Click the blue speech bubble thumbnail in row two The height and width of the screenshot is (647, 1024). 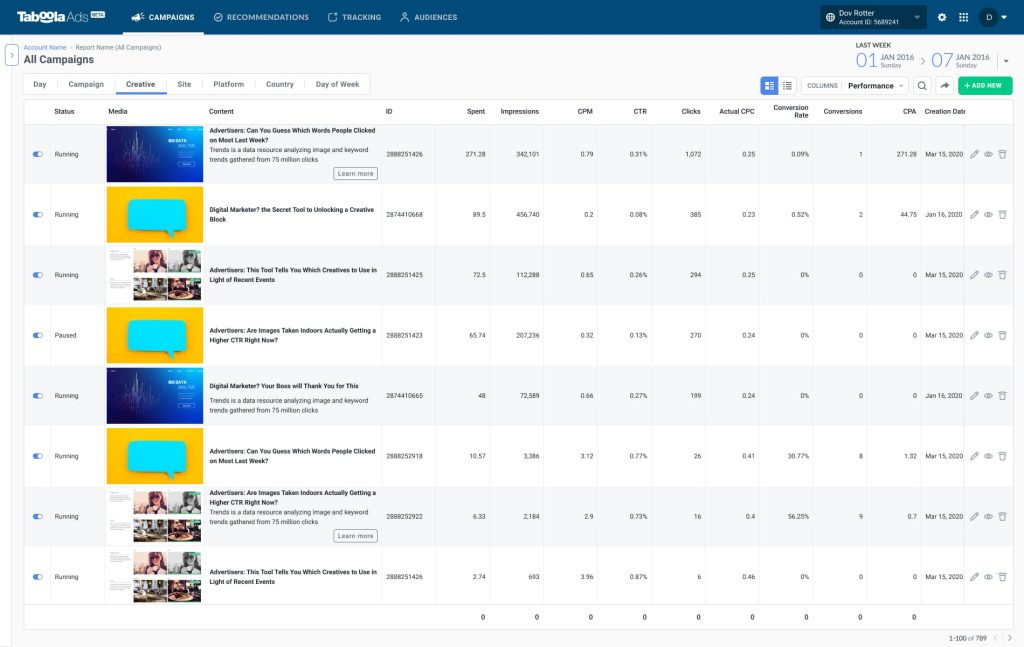[x=155, y=215]
